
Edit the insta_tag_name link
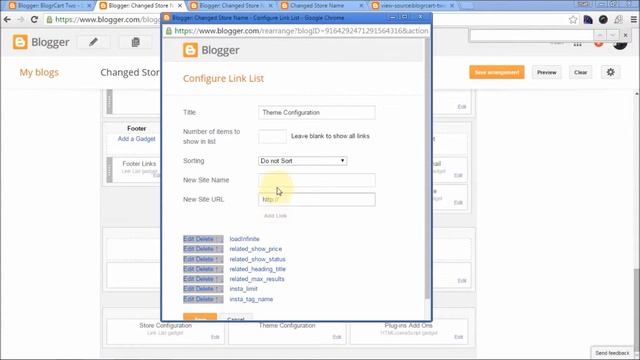[188, 299]
